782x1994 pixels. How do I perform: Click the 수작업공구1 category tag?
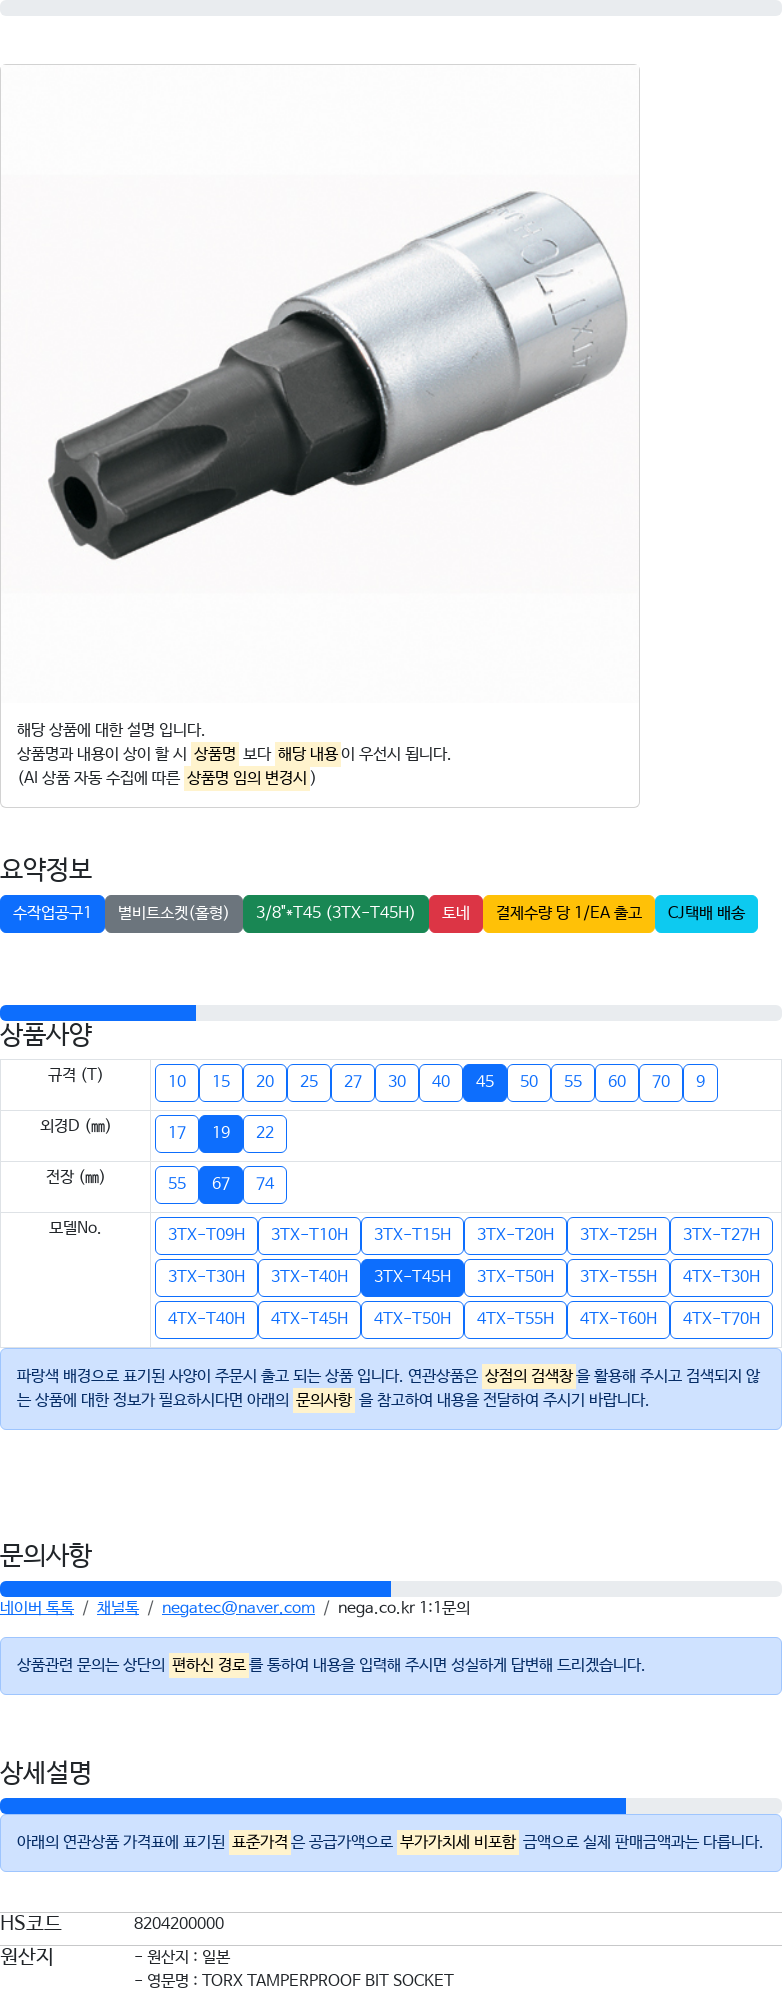click(52, 913)
